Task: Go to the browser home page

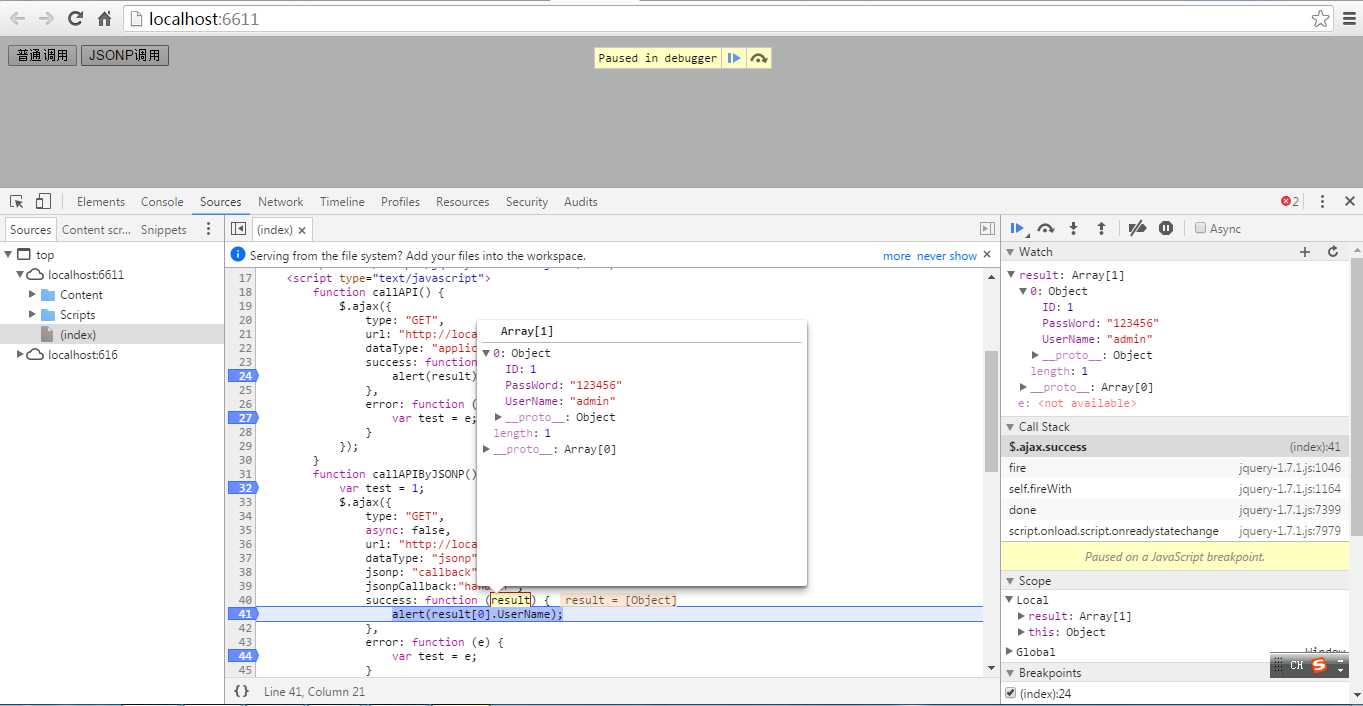Action: [x=104, y=18]
